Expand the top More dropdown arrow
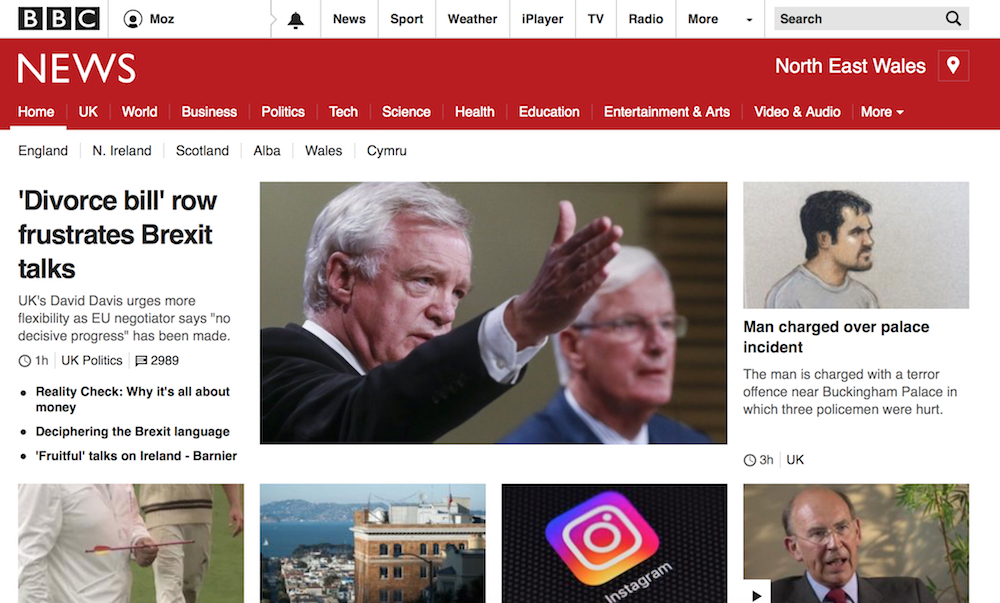 click(749, 20)
